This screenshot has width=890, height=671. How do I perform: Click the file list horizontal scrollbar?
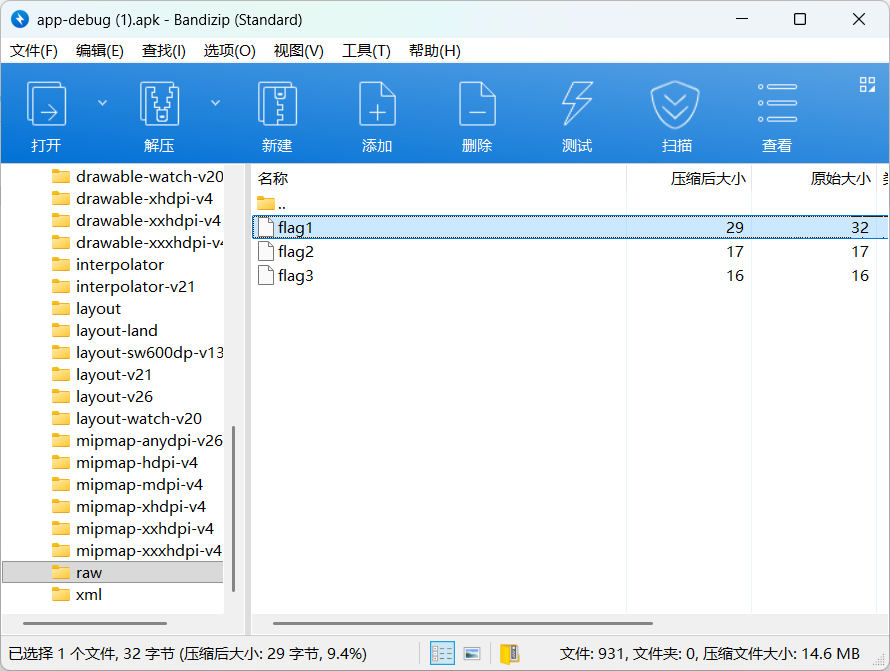point(463,623)
